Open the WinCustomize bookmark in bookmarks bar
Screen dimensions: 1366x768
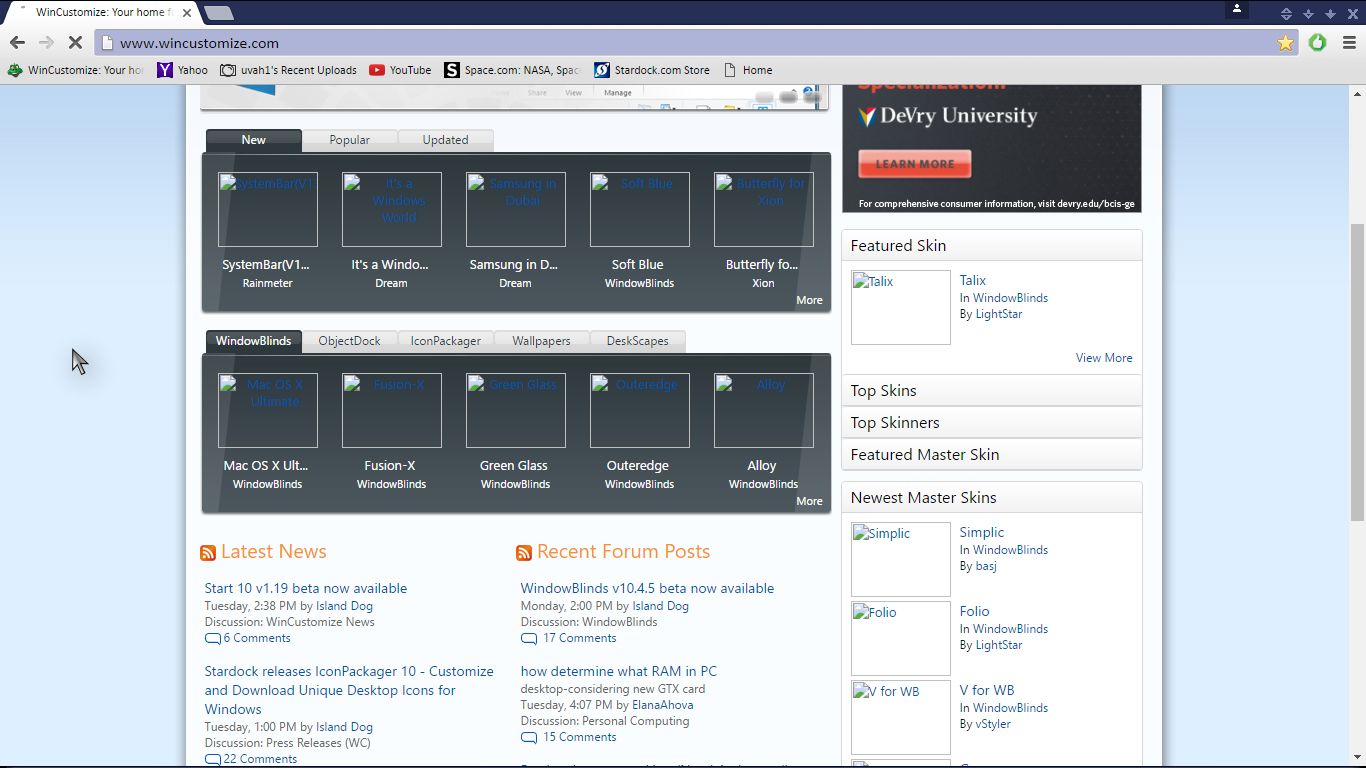[x=76, y=70]
